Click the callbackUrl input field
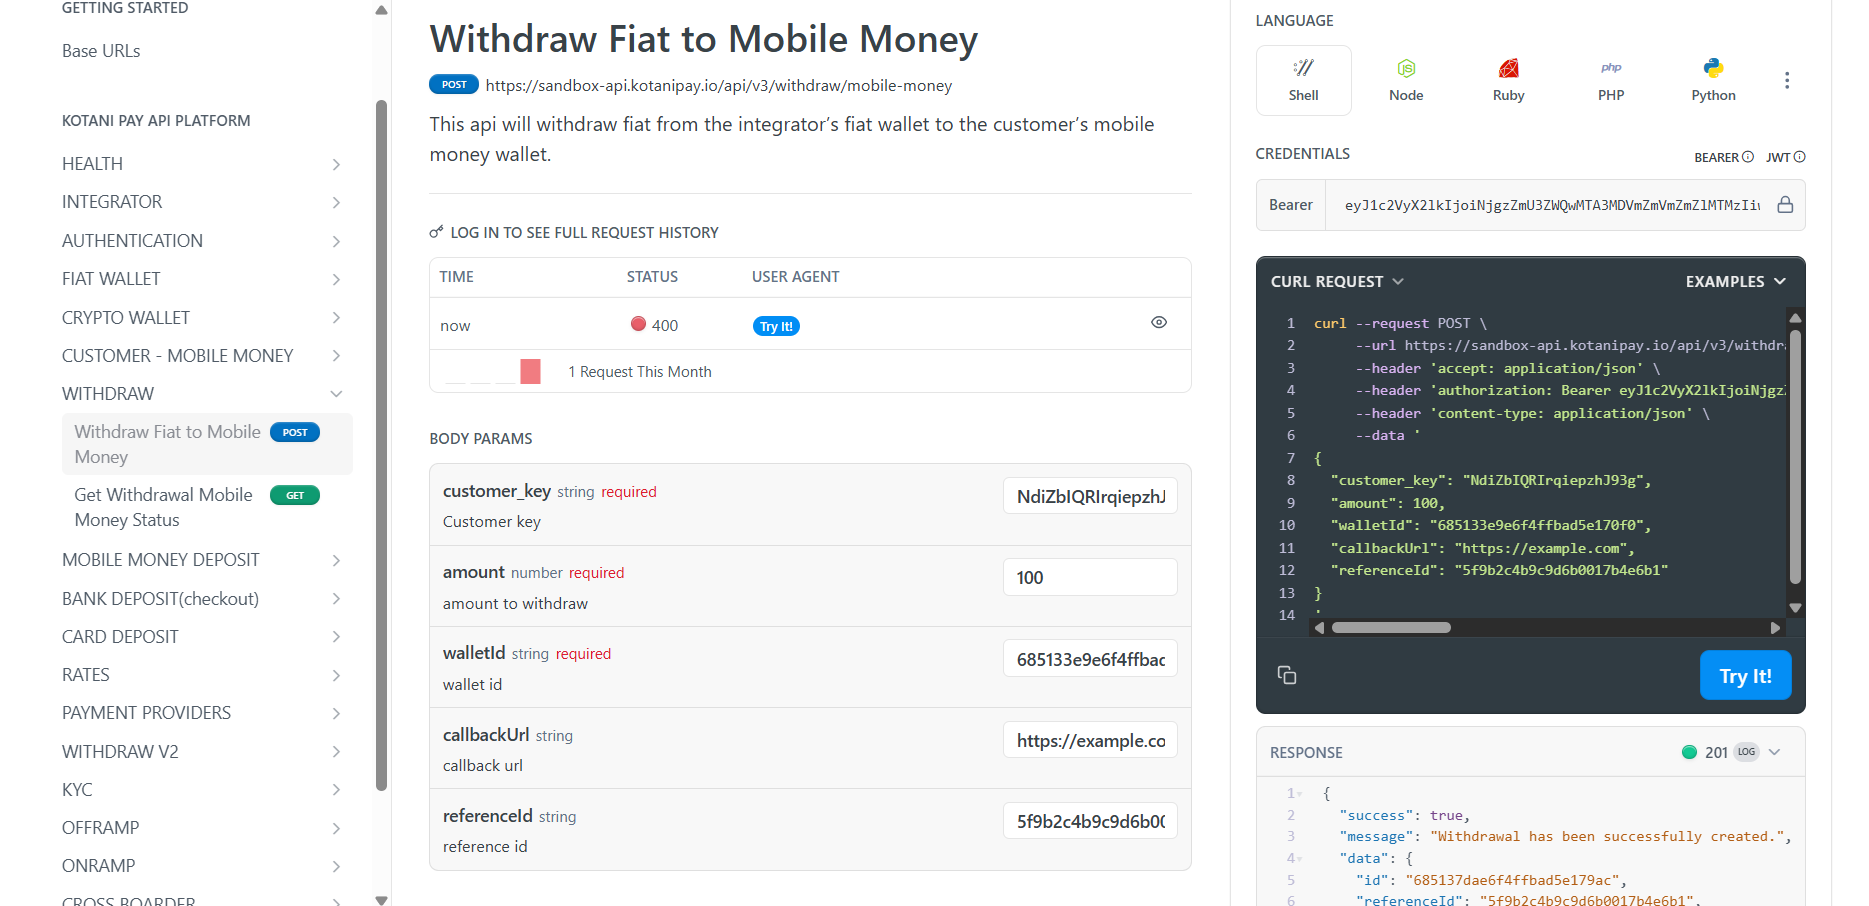 coord(1090,740)
